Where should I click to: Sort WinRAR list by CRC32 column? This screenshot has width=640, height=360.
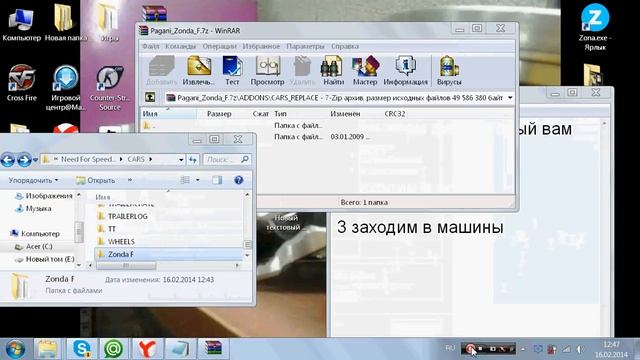(x=395, y=114)
